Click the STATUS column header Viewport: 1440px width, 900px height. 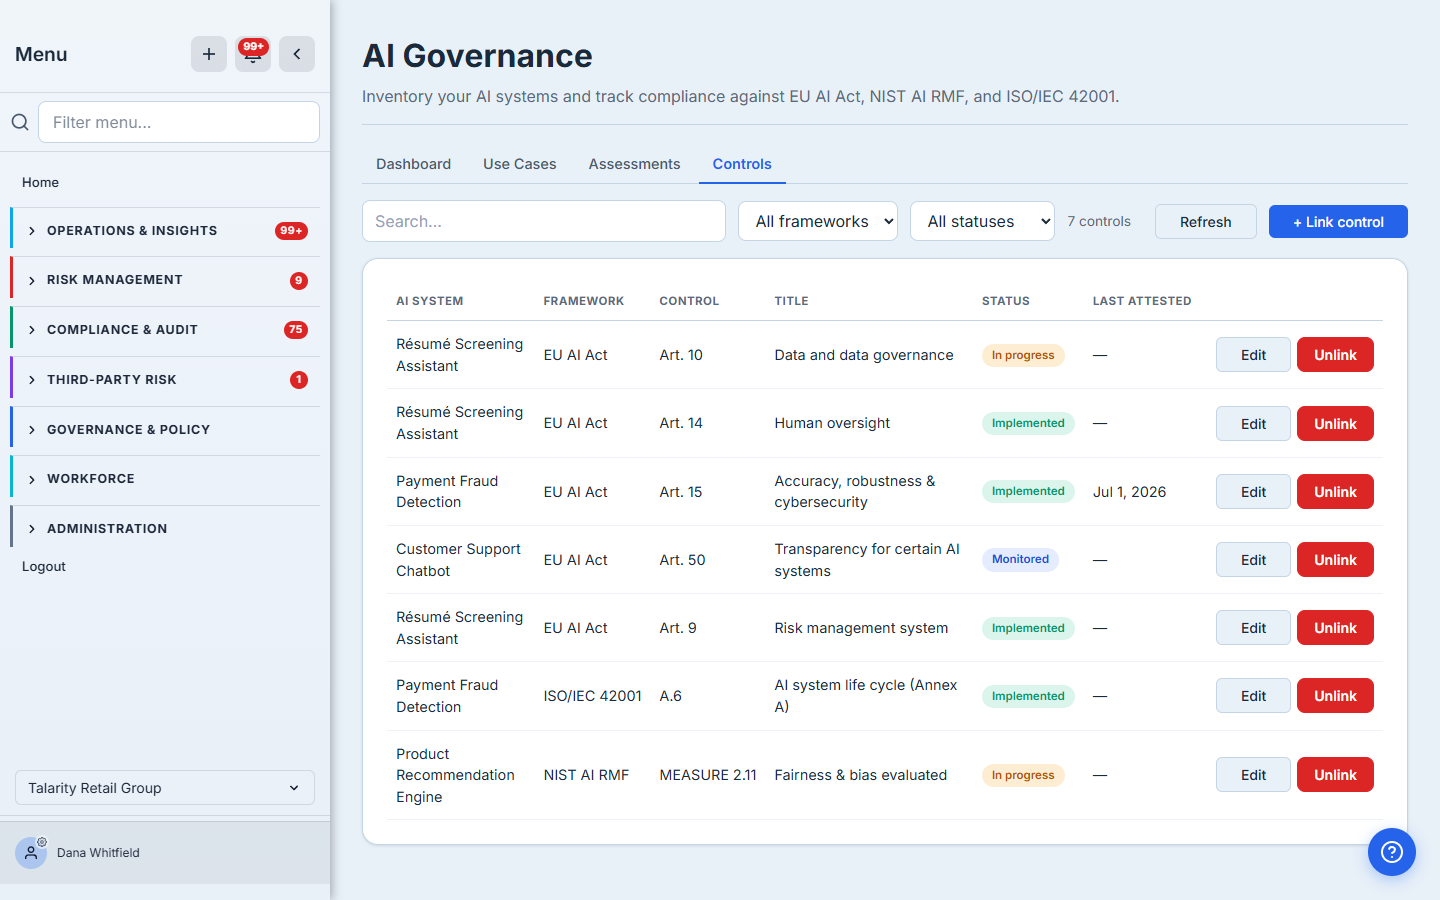[1005, 301]
